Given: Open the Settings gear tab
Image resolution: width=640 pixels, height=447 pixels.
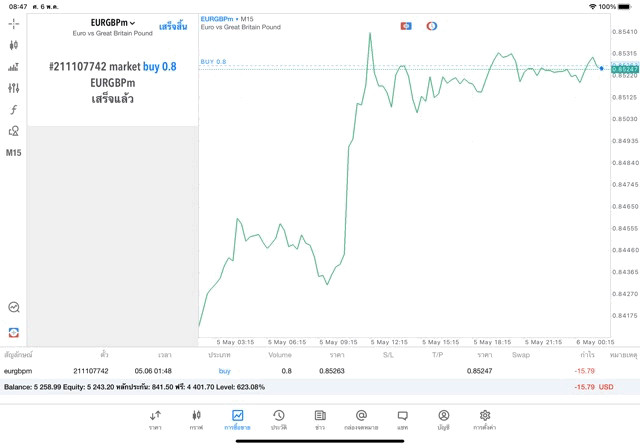Looking at the screenshot, I should click(484, 420).
